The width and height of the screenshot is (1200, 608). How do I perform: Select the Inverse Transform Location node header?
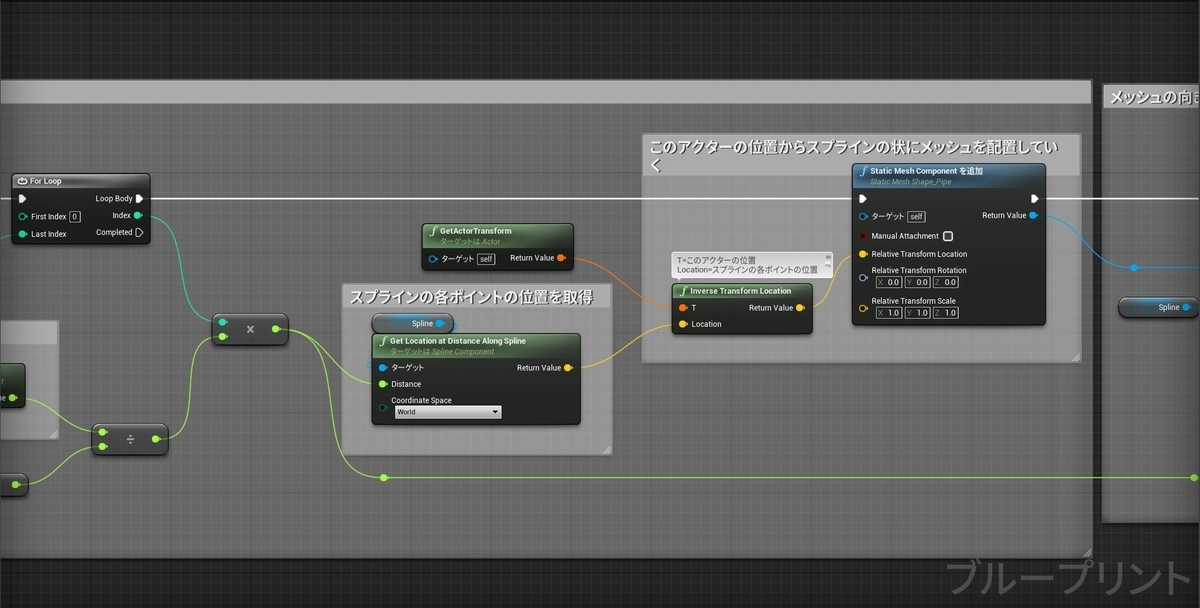742,291
